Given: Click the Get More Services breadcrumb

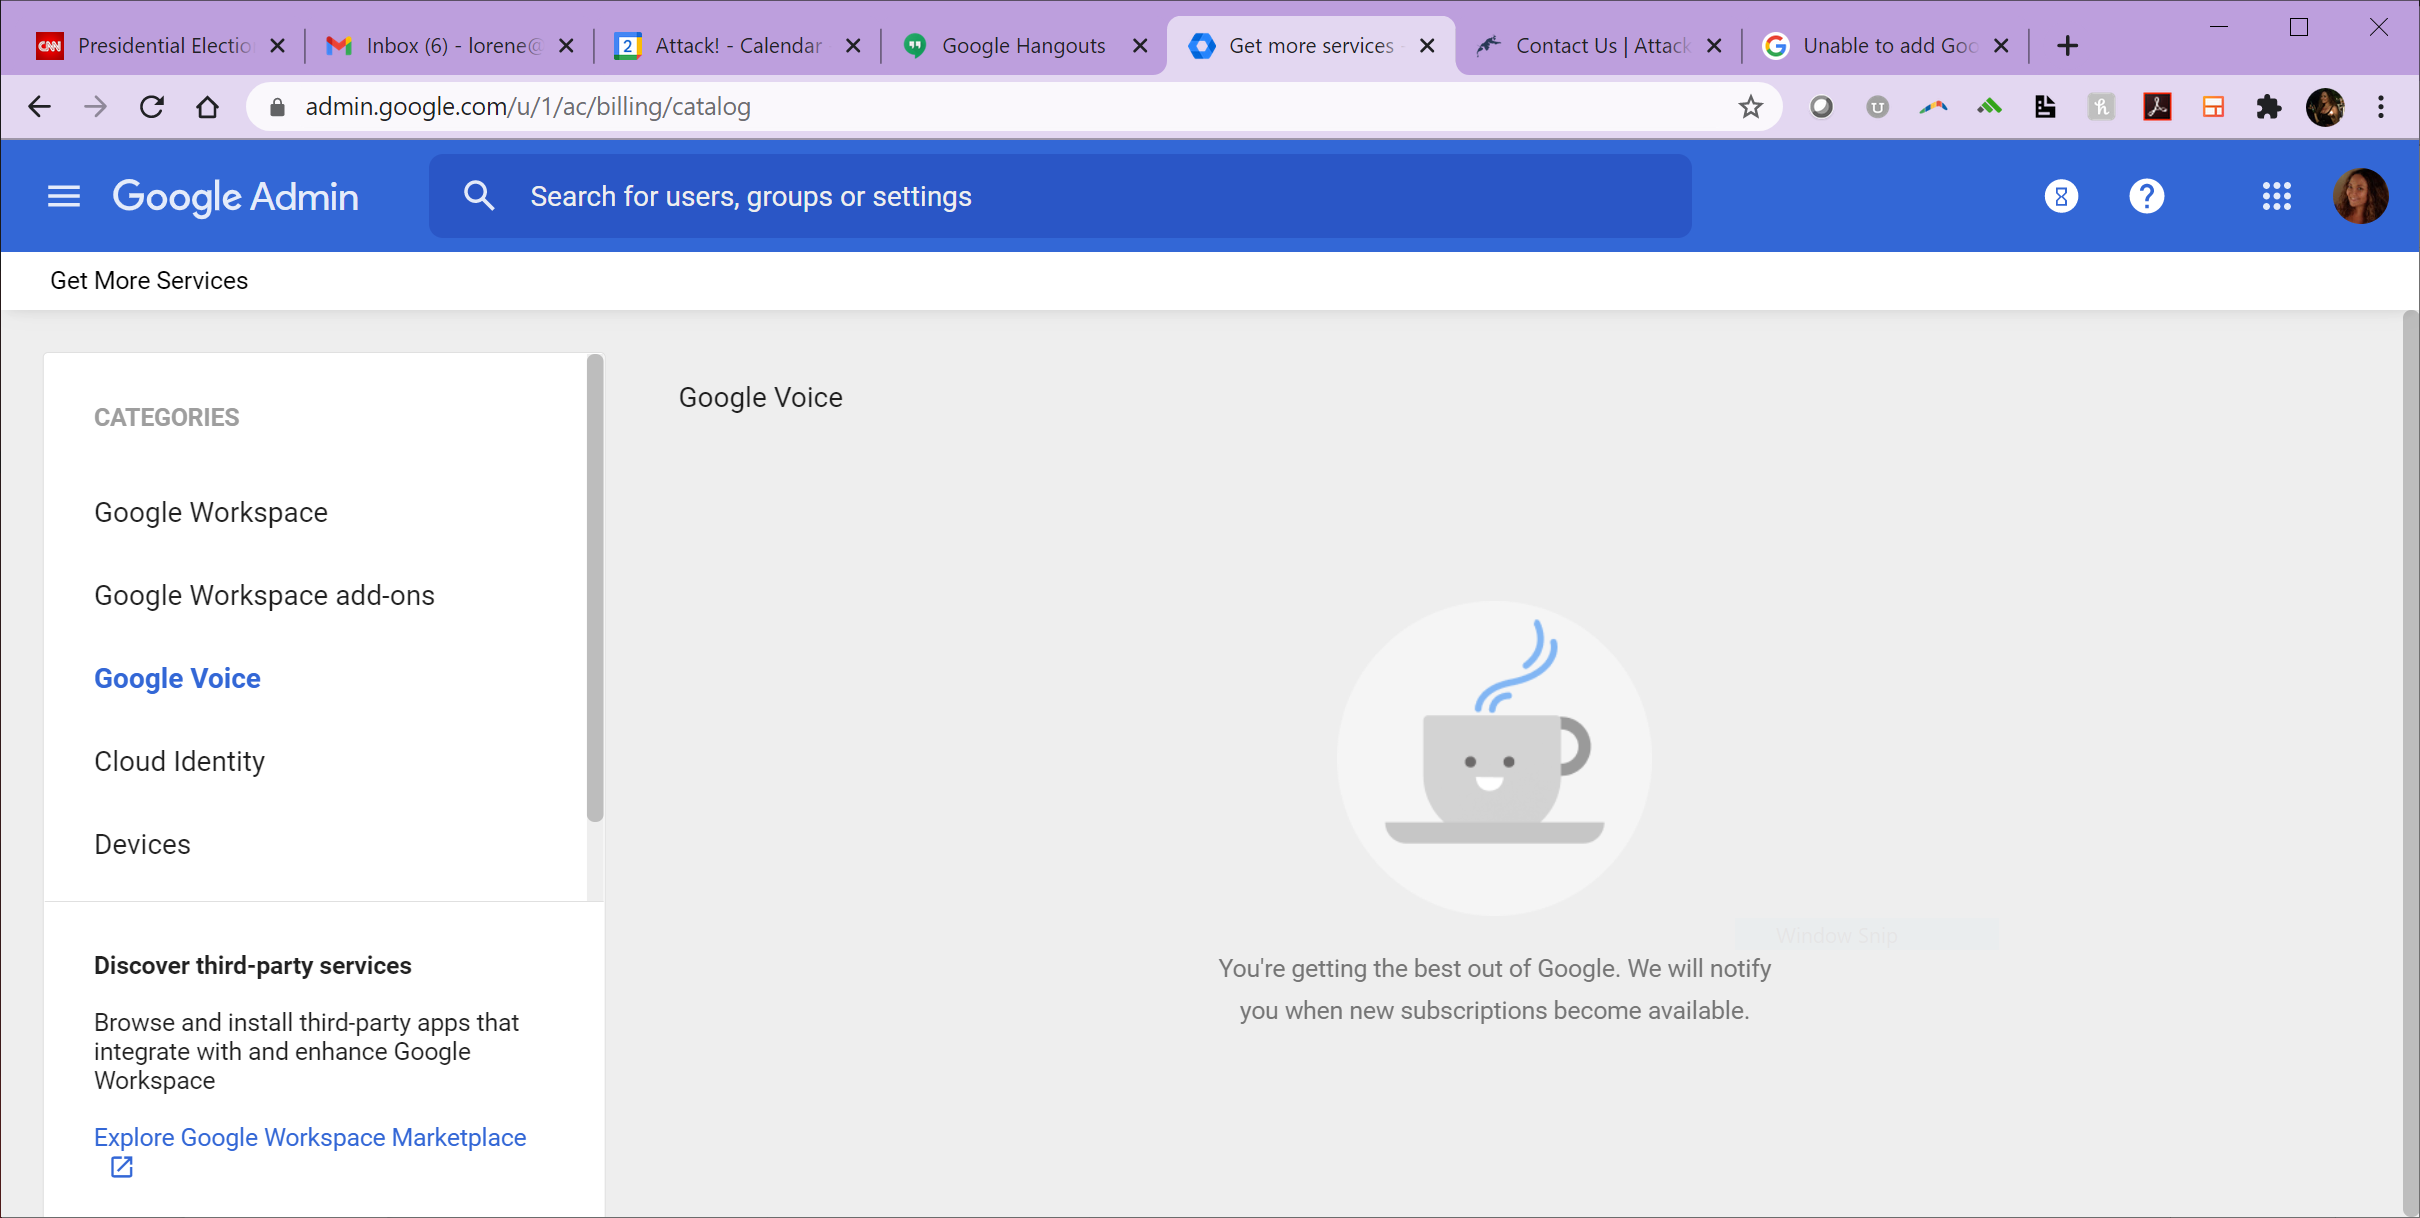Looking at the screenshot, I should [x=149, y=281].
